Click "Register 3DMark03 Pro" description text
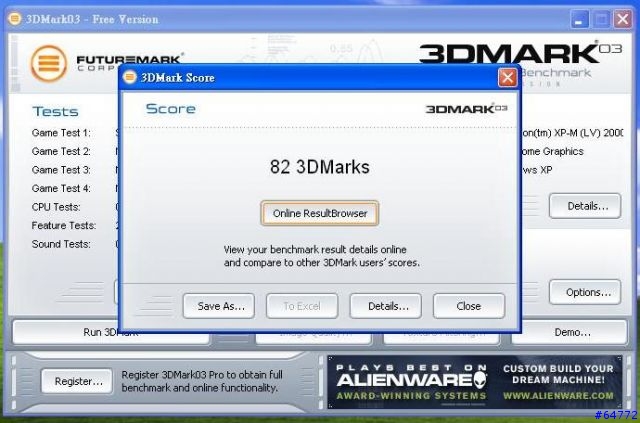 (202, 381)
